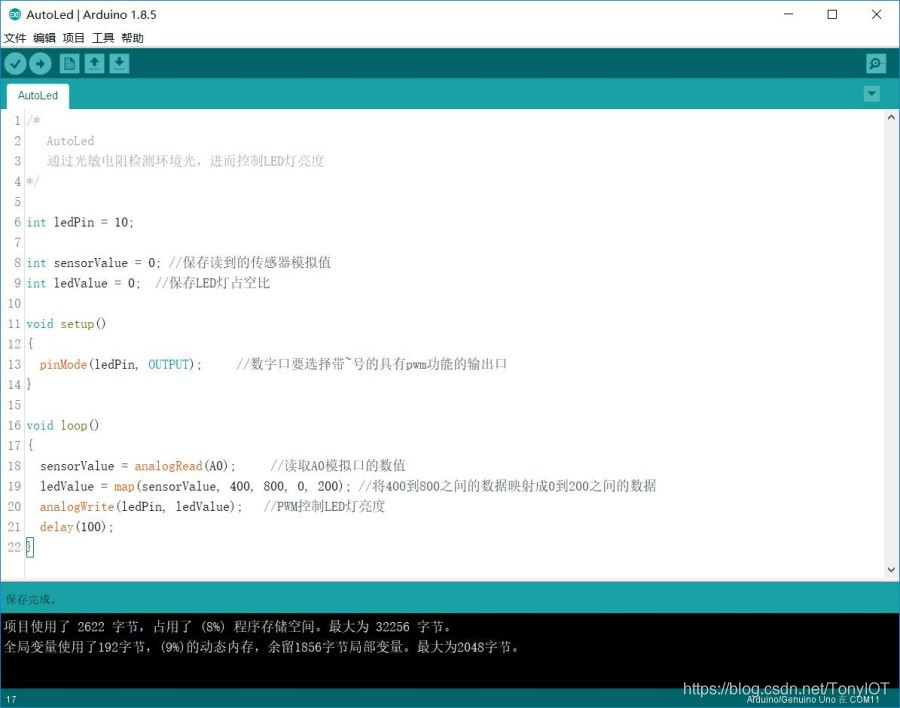Click the "AutoLed" comment text on line 2
The height and width of the screenshot is (708, 900).
tap(70, 141)
